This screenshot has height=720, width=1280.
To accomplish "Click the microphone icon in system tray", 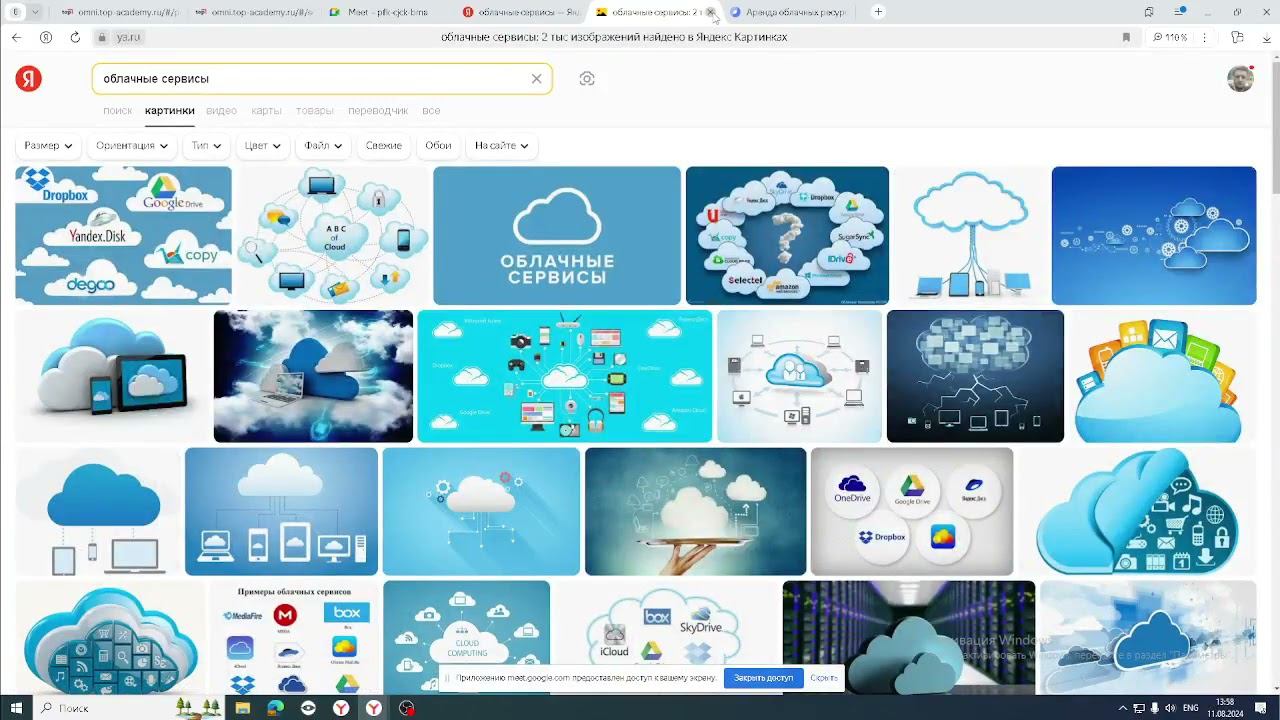I will 1155,708.
